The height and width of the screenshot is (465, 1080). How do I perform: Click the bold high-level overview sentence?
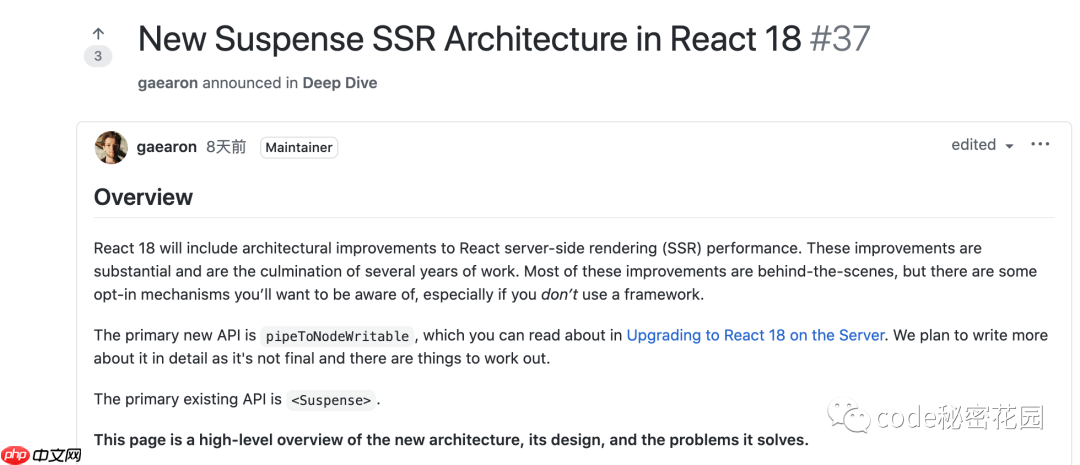(451, 440)
